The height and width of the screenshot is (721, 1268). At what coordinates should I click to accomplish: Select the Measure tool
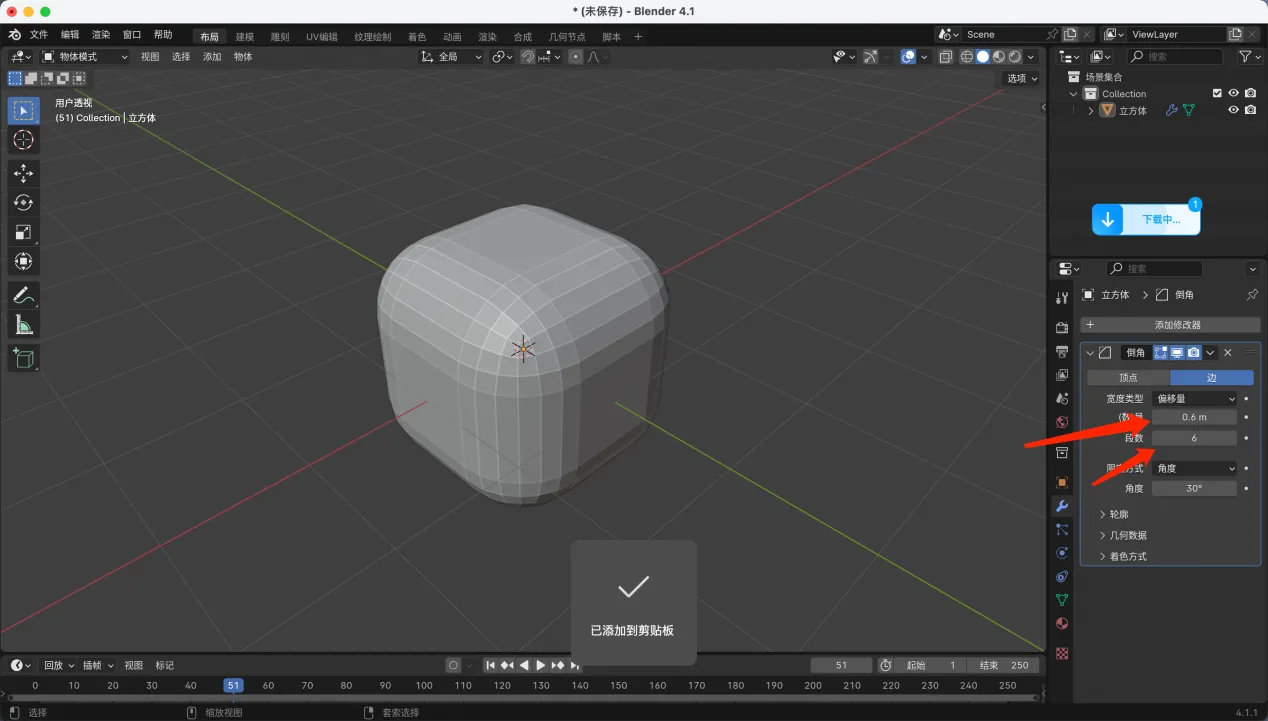tap(23, 325)
